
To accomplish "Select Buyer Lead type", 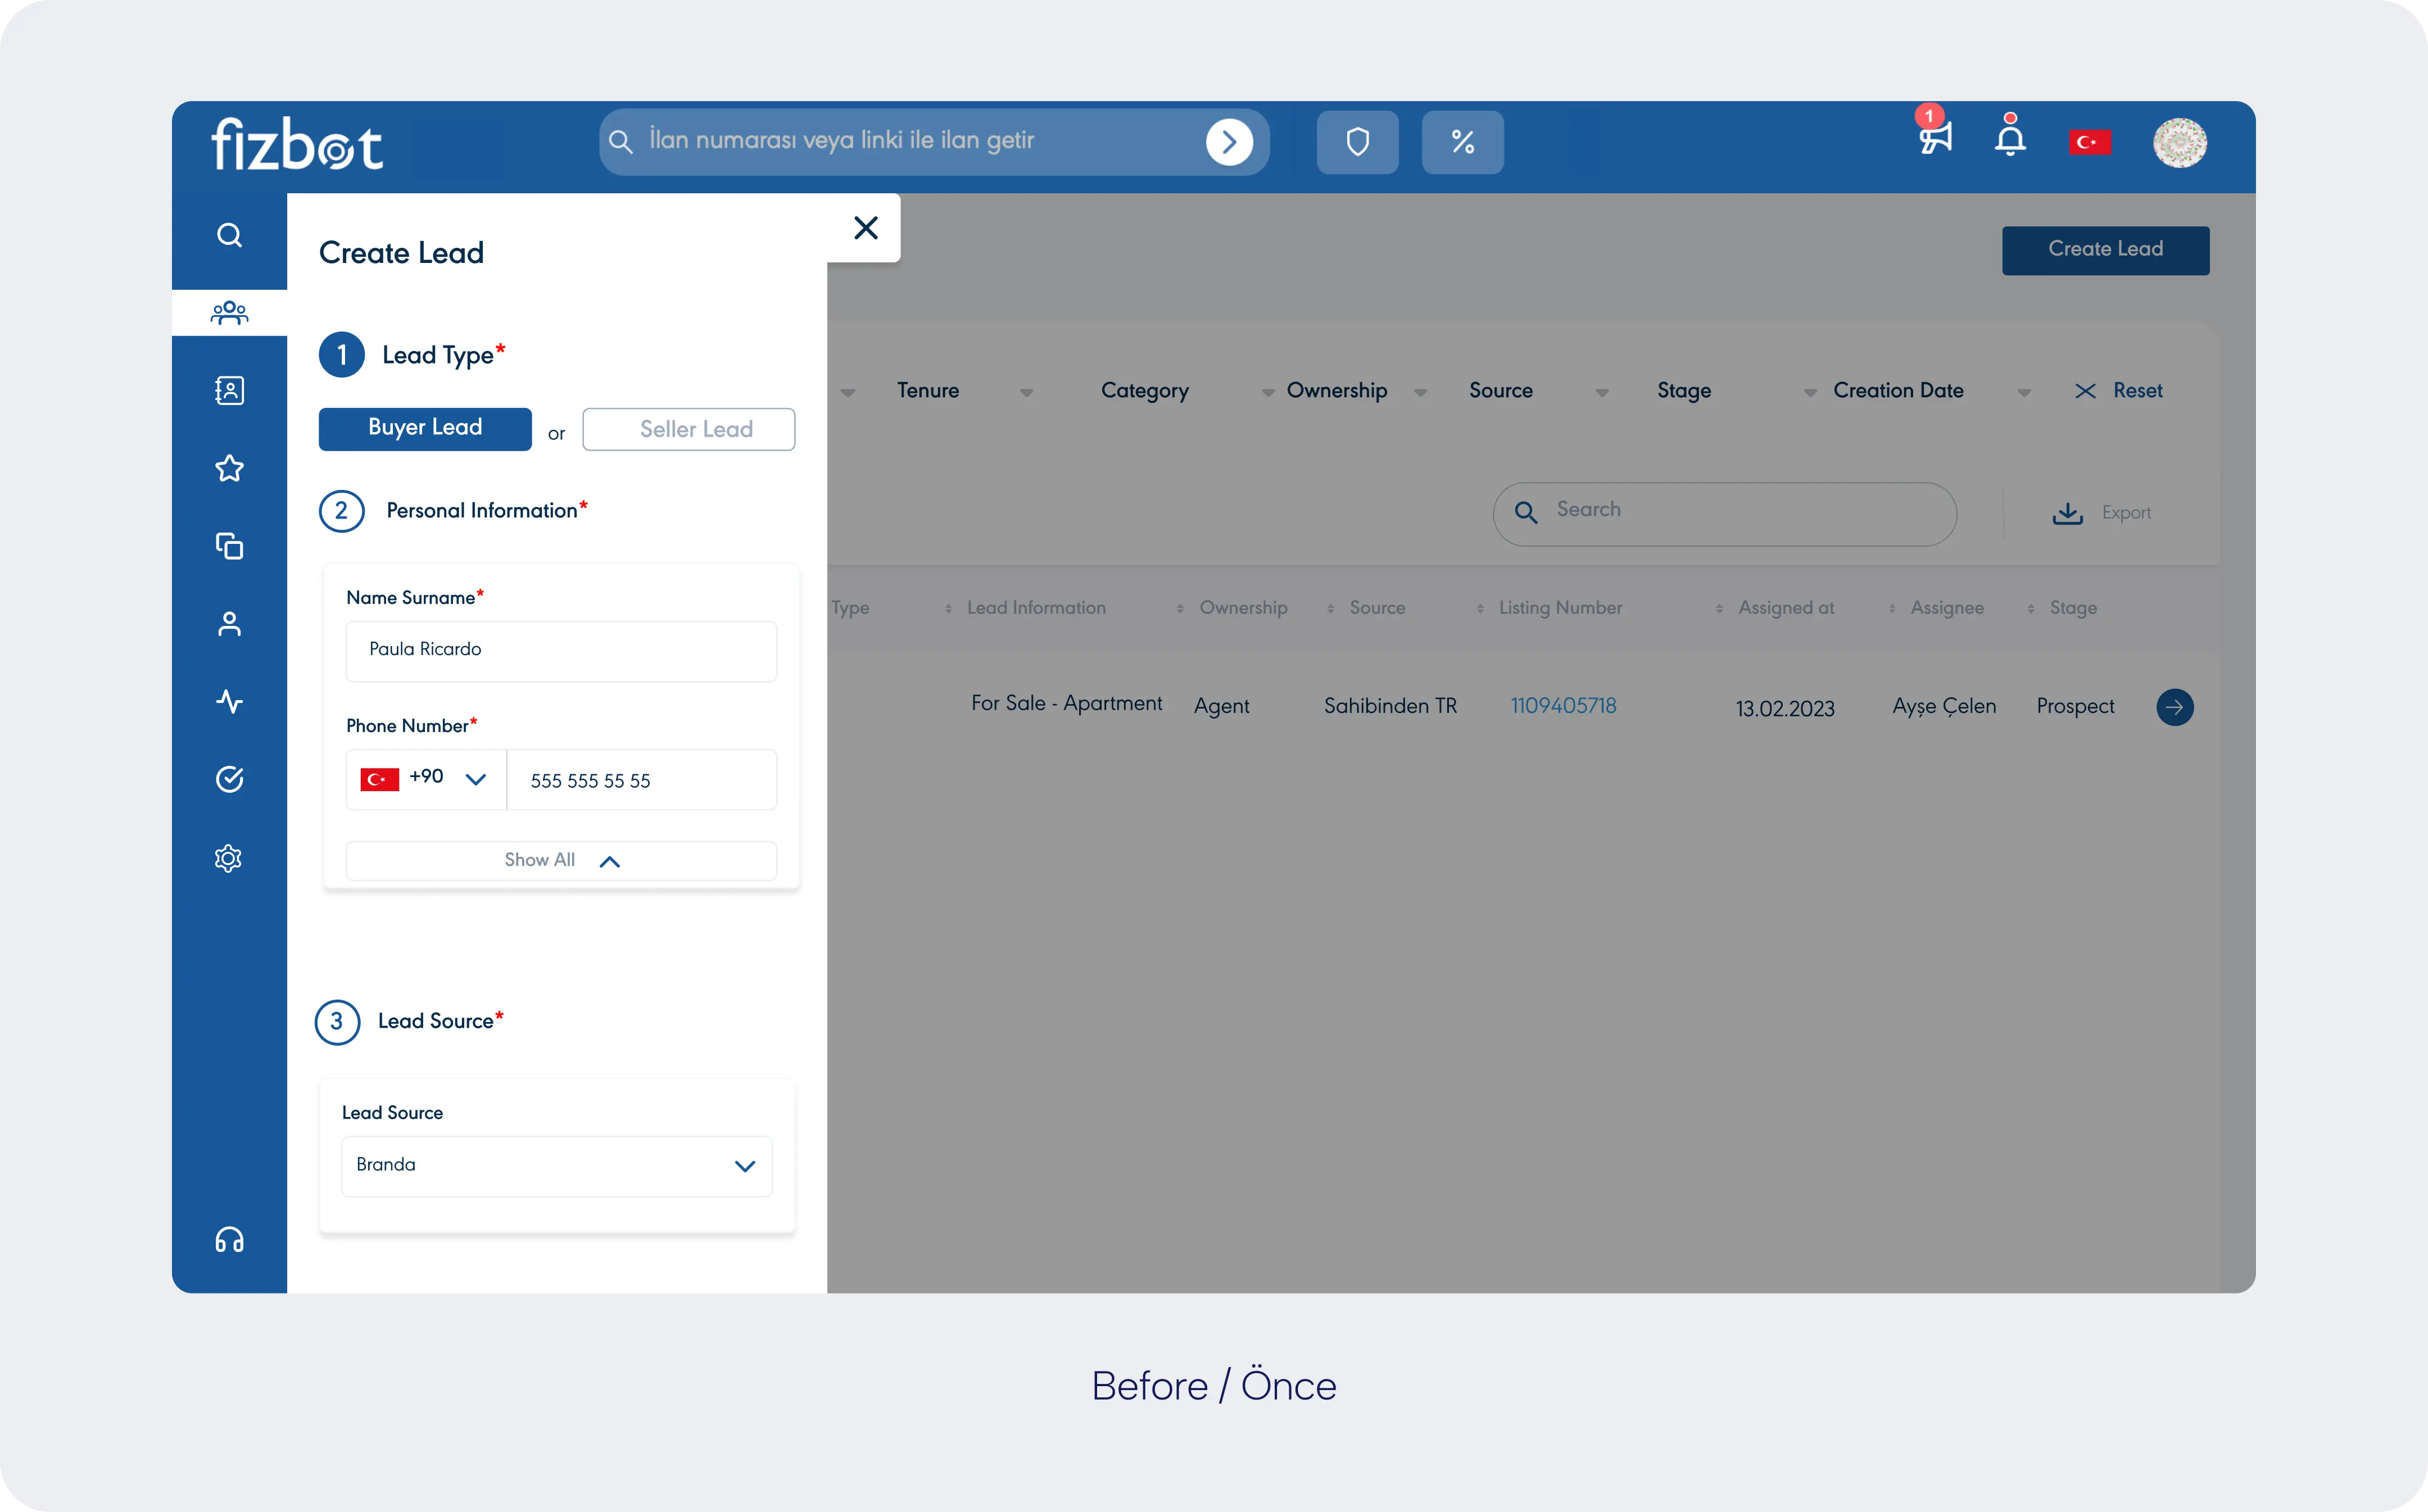I will 425,428.
